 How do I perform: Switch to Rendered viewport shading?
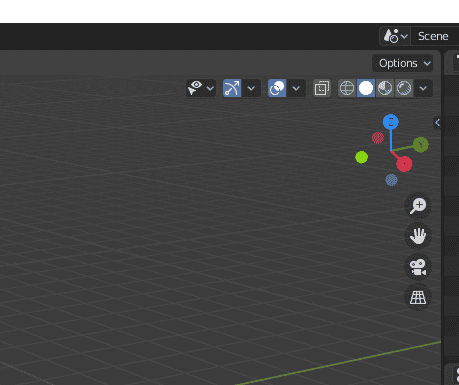pyautogui.click(x=404, y=88)
